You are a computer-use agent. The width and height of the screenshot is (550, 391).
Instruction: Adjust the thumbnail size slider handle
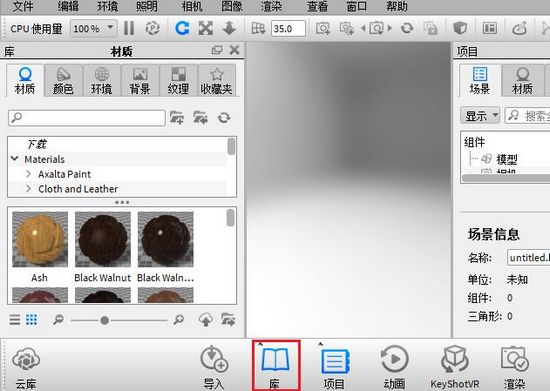click(105, 320)
